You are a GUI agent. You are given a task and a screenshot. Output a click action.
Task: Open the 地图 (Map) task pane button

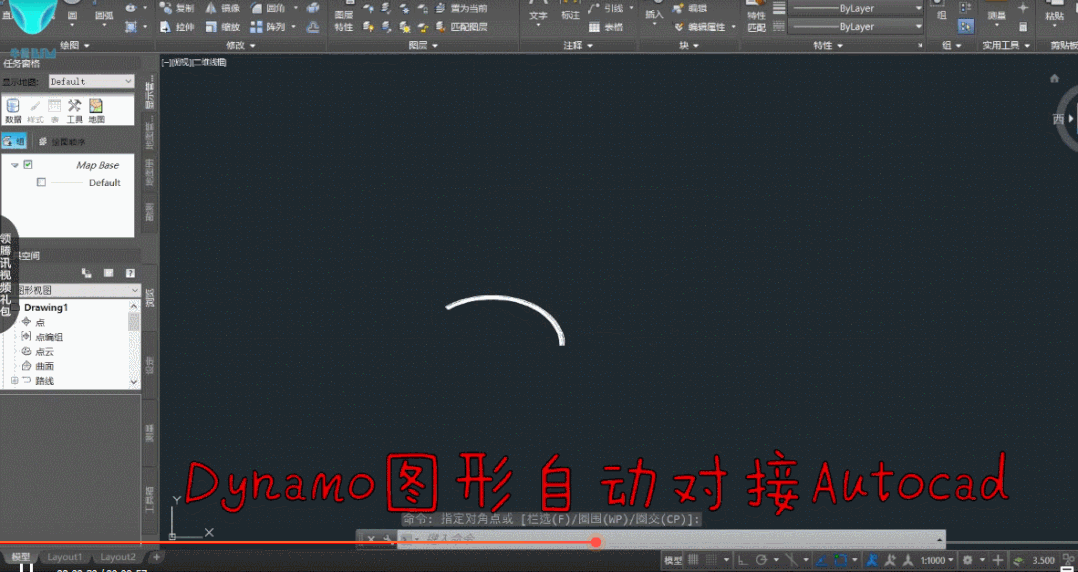click(96, 110)
